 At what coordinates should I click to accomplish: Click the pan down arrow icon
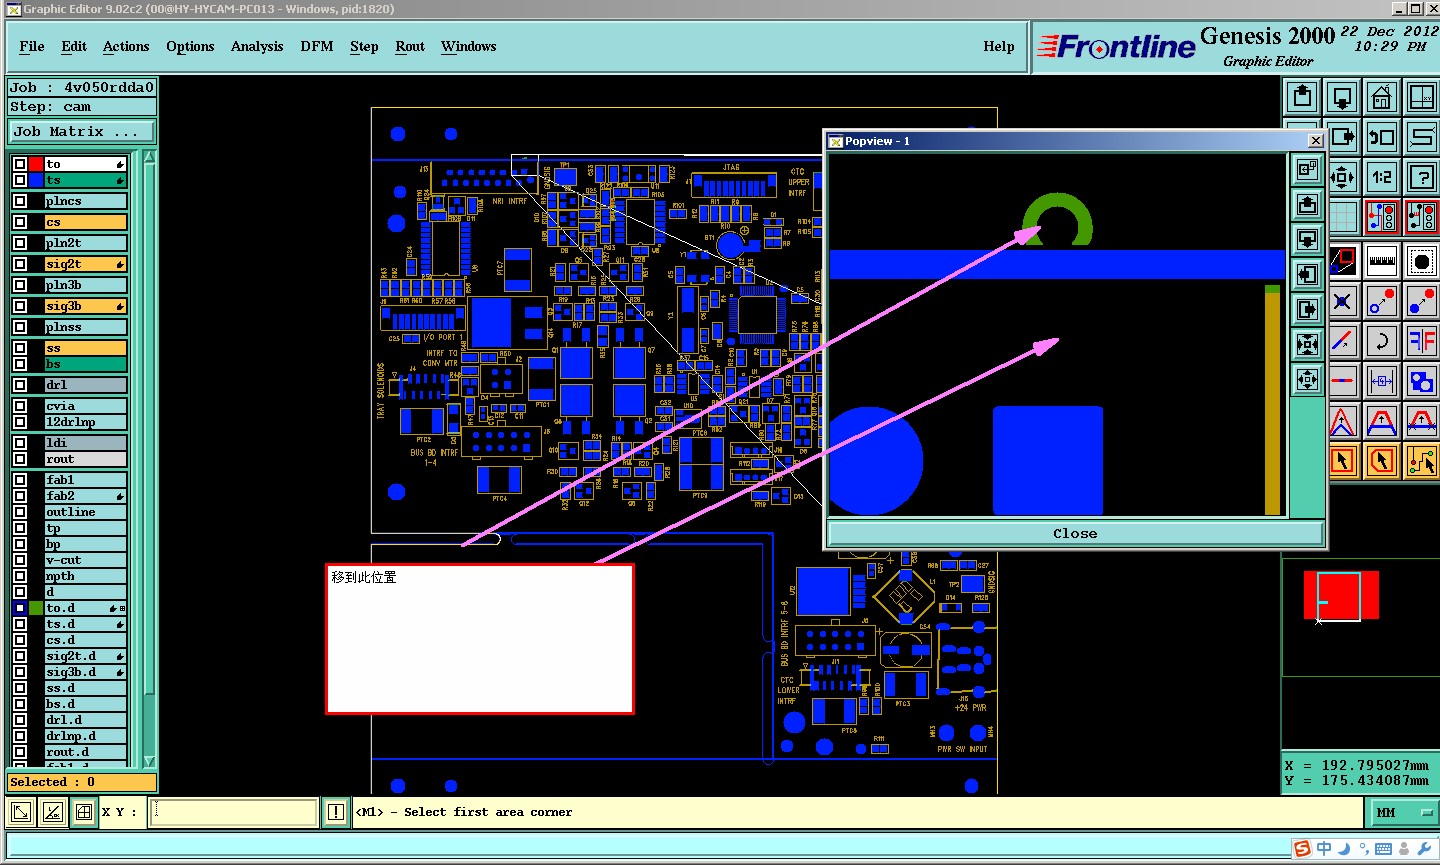coord(1342,97)
